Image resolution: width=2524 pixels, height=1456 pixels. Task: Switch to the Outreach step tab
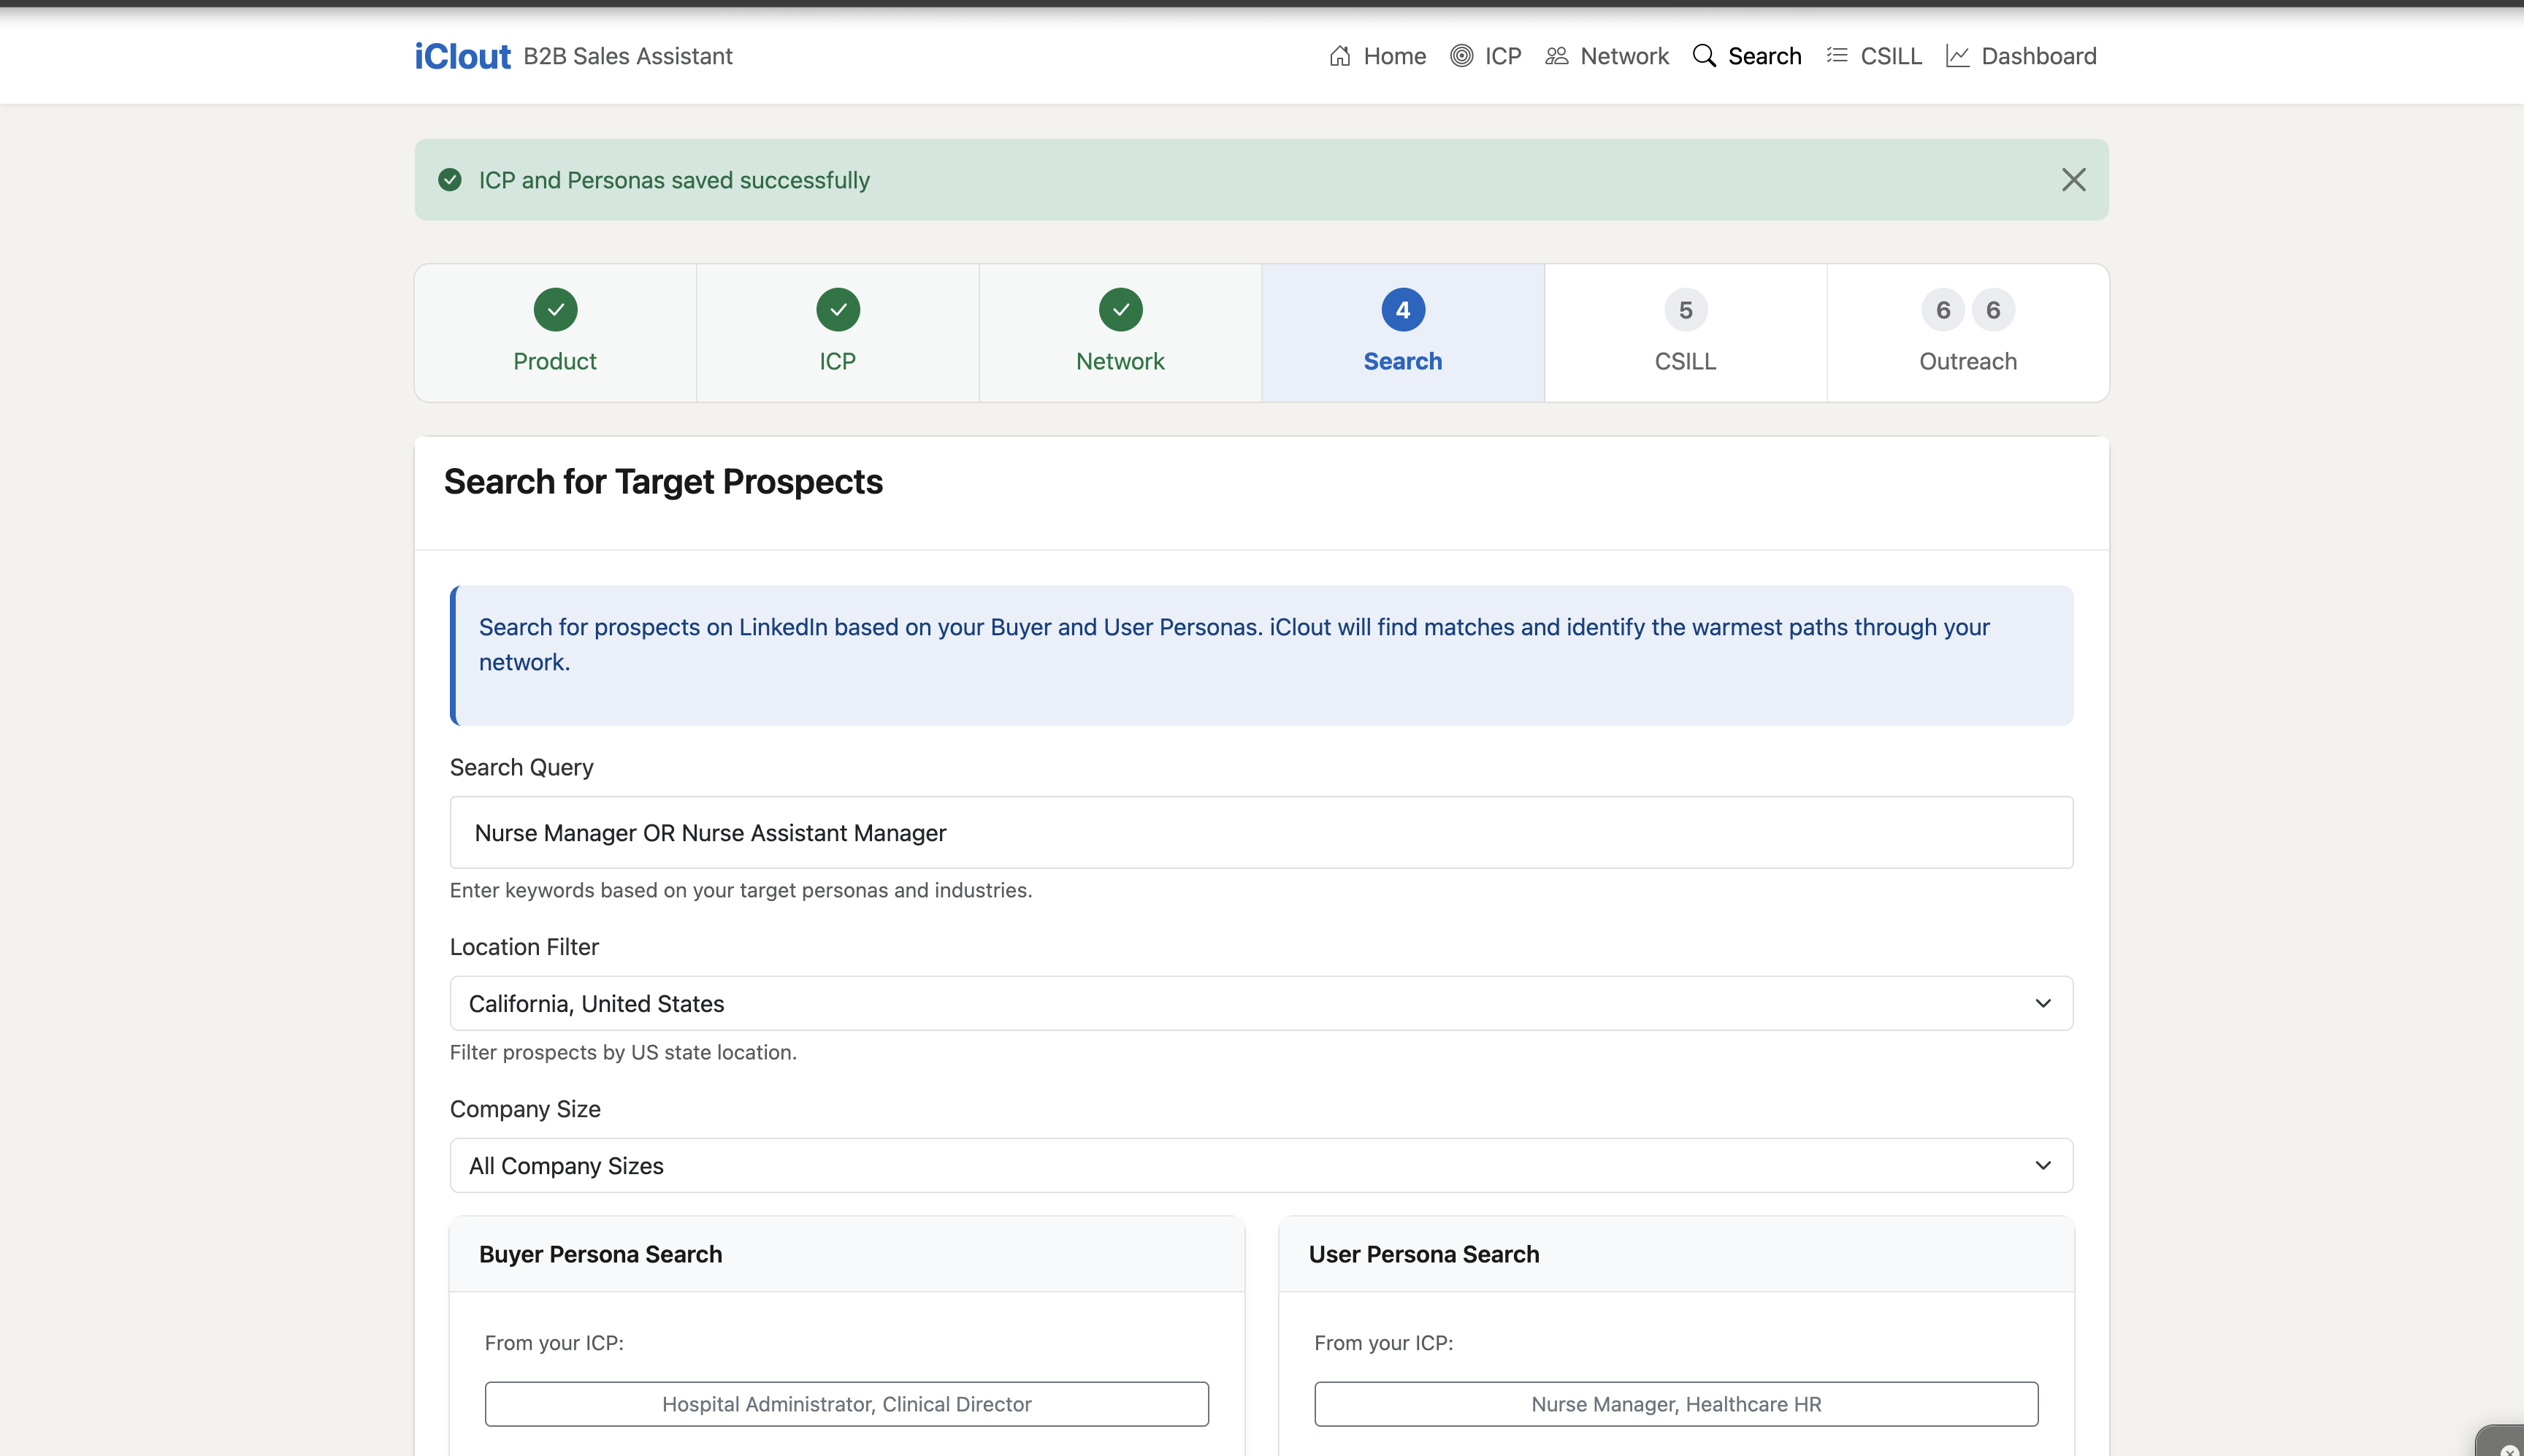click(1967, 333)
